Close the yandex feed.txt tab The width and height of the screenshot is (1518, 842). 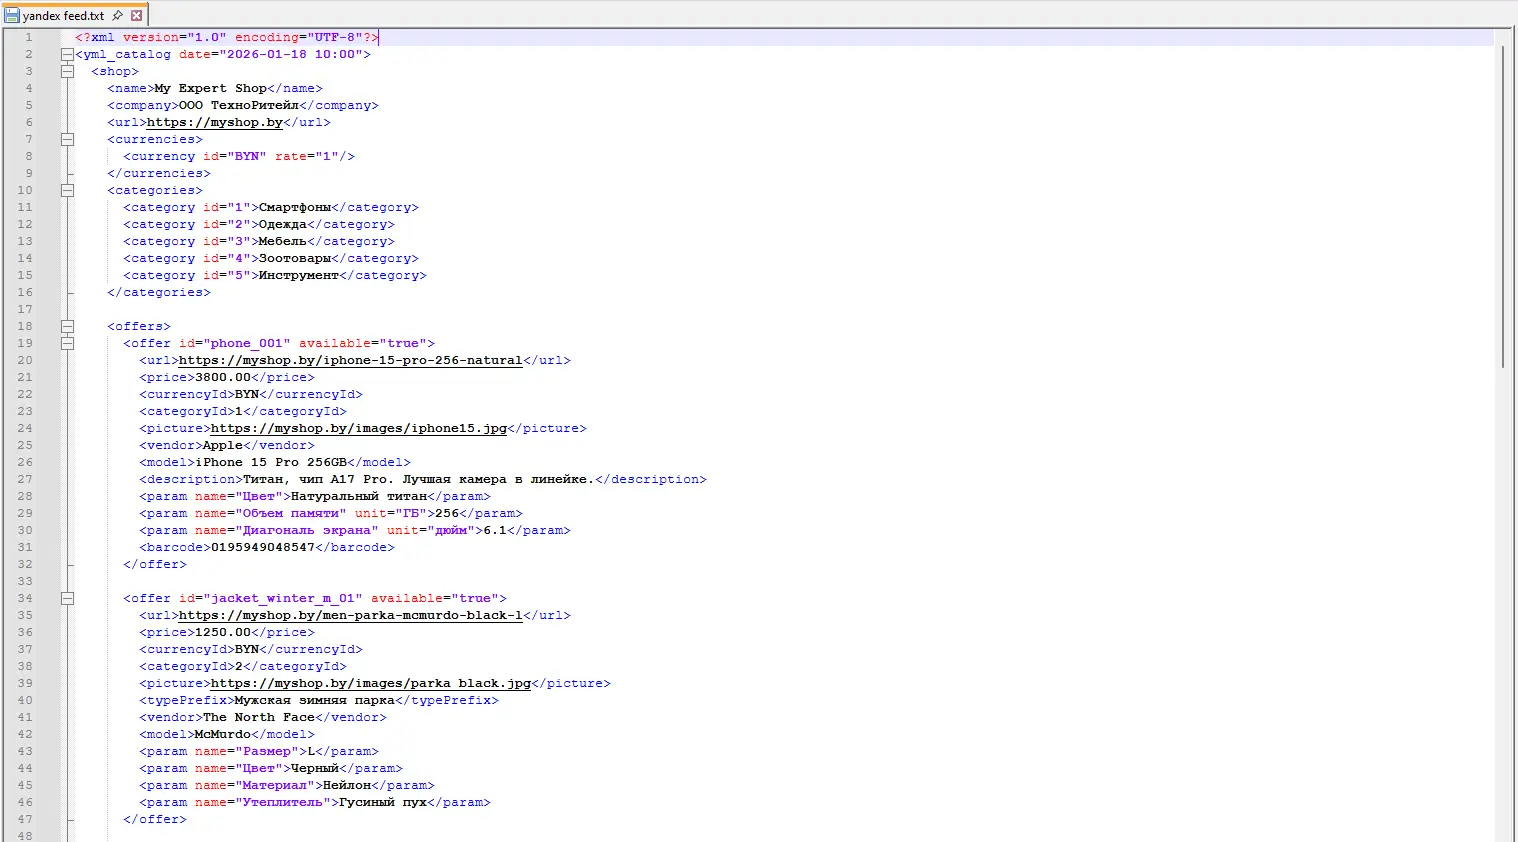[x=137, y=15]
